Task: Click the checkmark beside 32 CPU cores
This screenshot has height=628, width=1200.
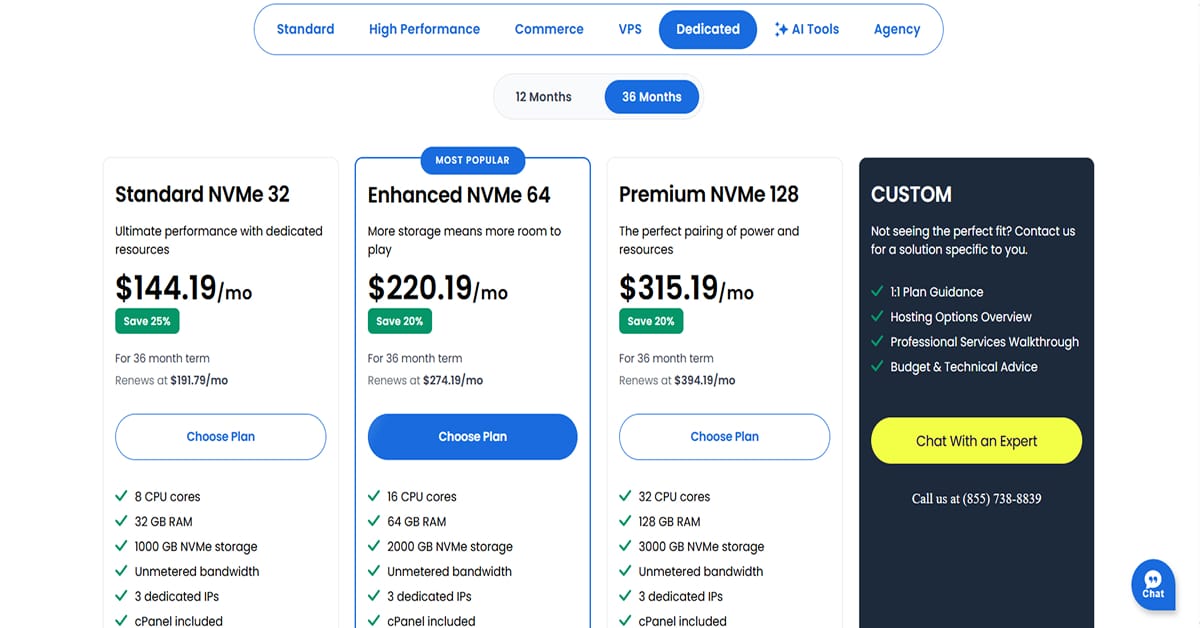Action: point(625,496)
